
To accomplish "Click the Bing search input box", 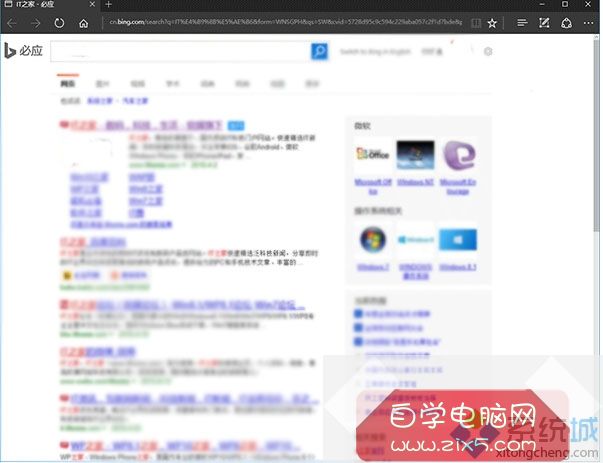I will 181,51.
